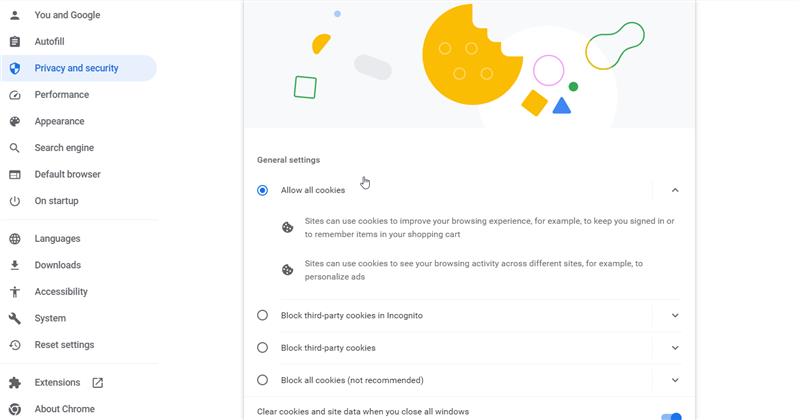The width and height of the screenshot is (800, 420).
Task: Expand the Block third-party cookies details
Action: click(675, 348)
